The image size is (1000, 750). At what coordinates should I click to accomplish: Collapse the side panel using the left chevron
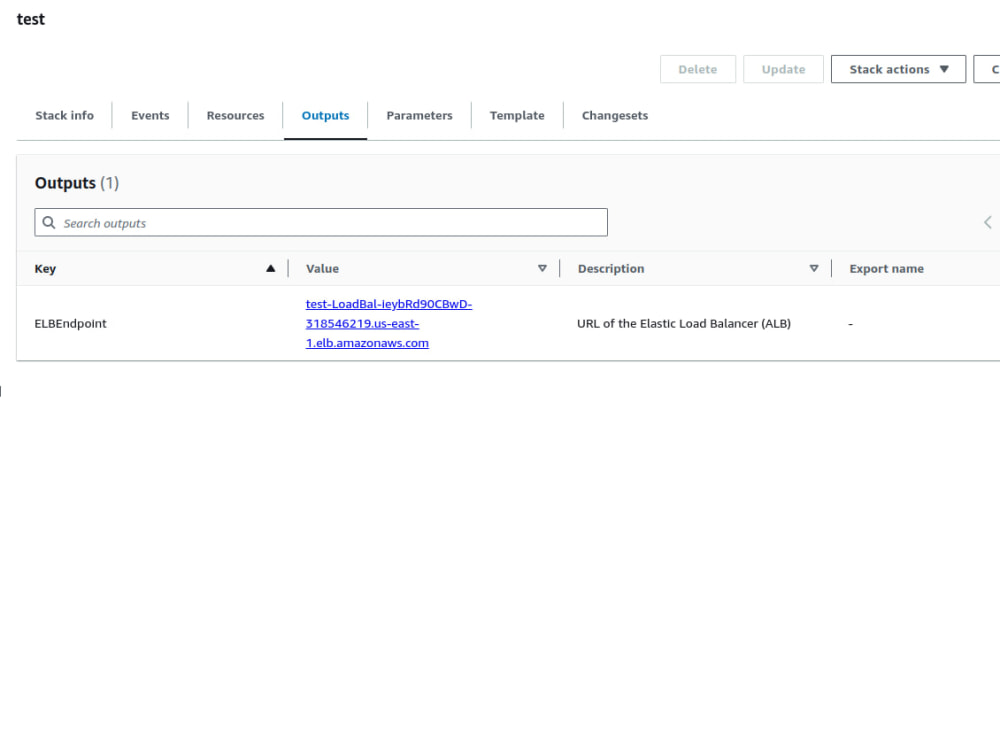[987, 222]
